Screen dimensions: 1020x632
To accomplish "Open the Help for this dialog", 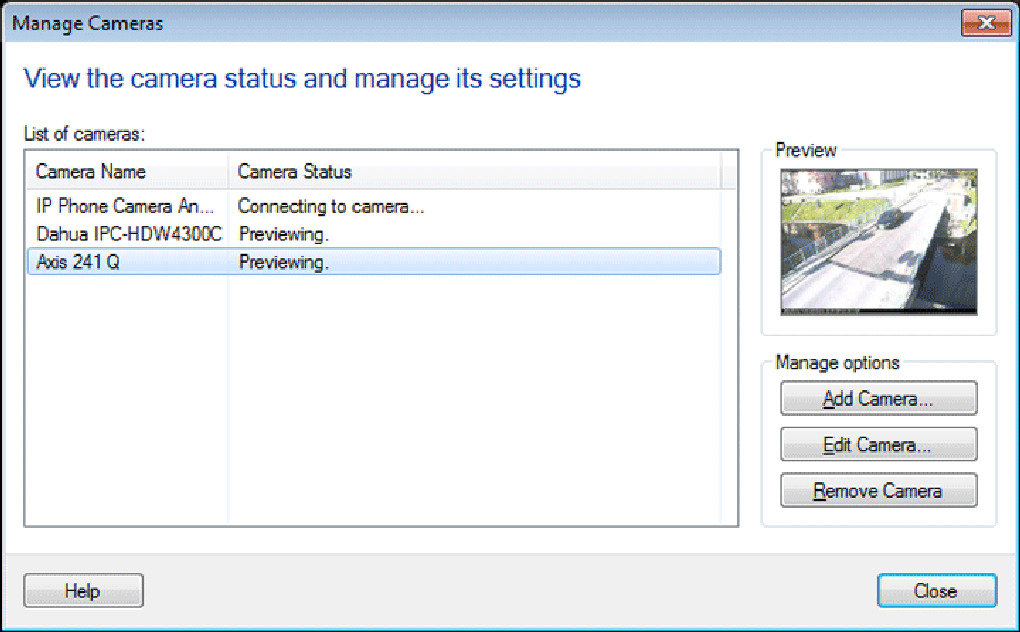I will (83, 591).
